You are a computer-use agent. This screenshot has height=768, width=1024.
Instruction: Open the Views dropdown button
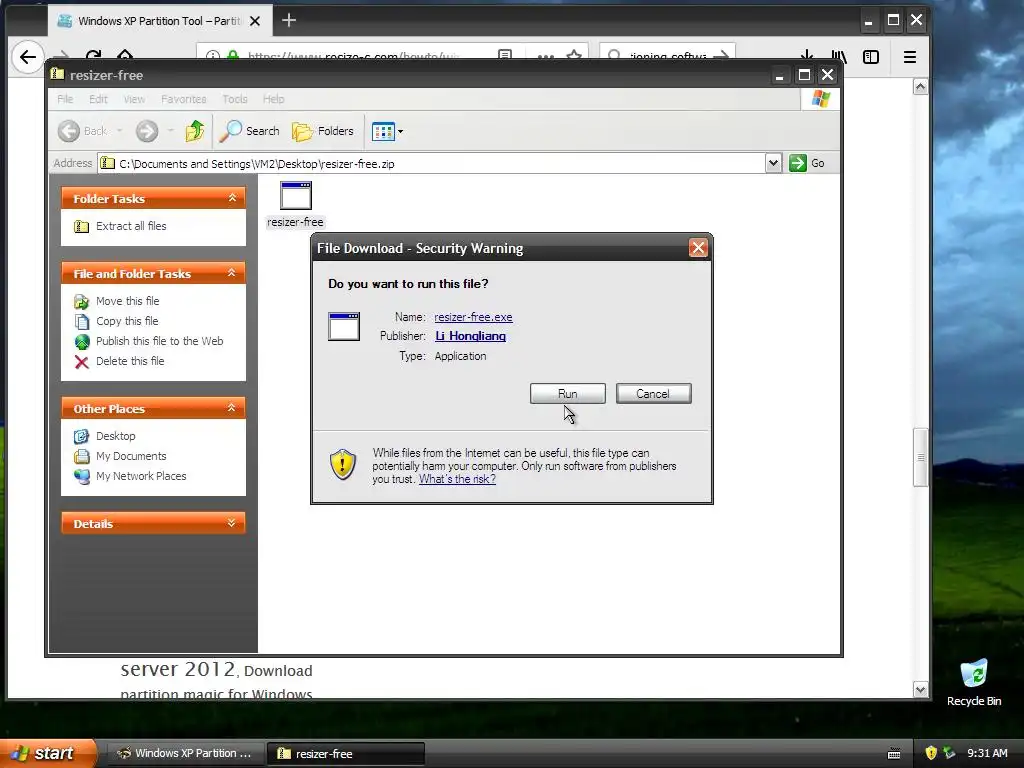point(387,131)
